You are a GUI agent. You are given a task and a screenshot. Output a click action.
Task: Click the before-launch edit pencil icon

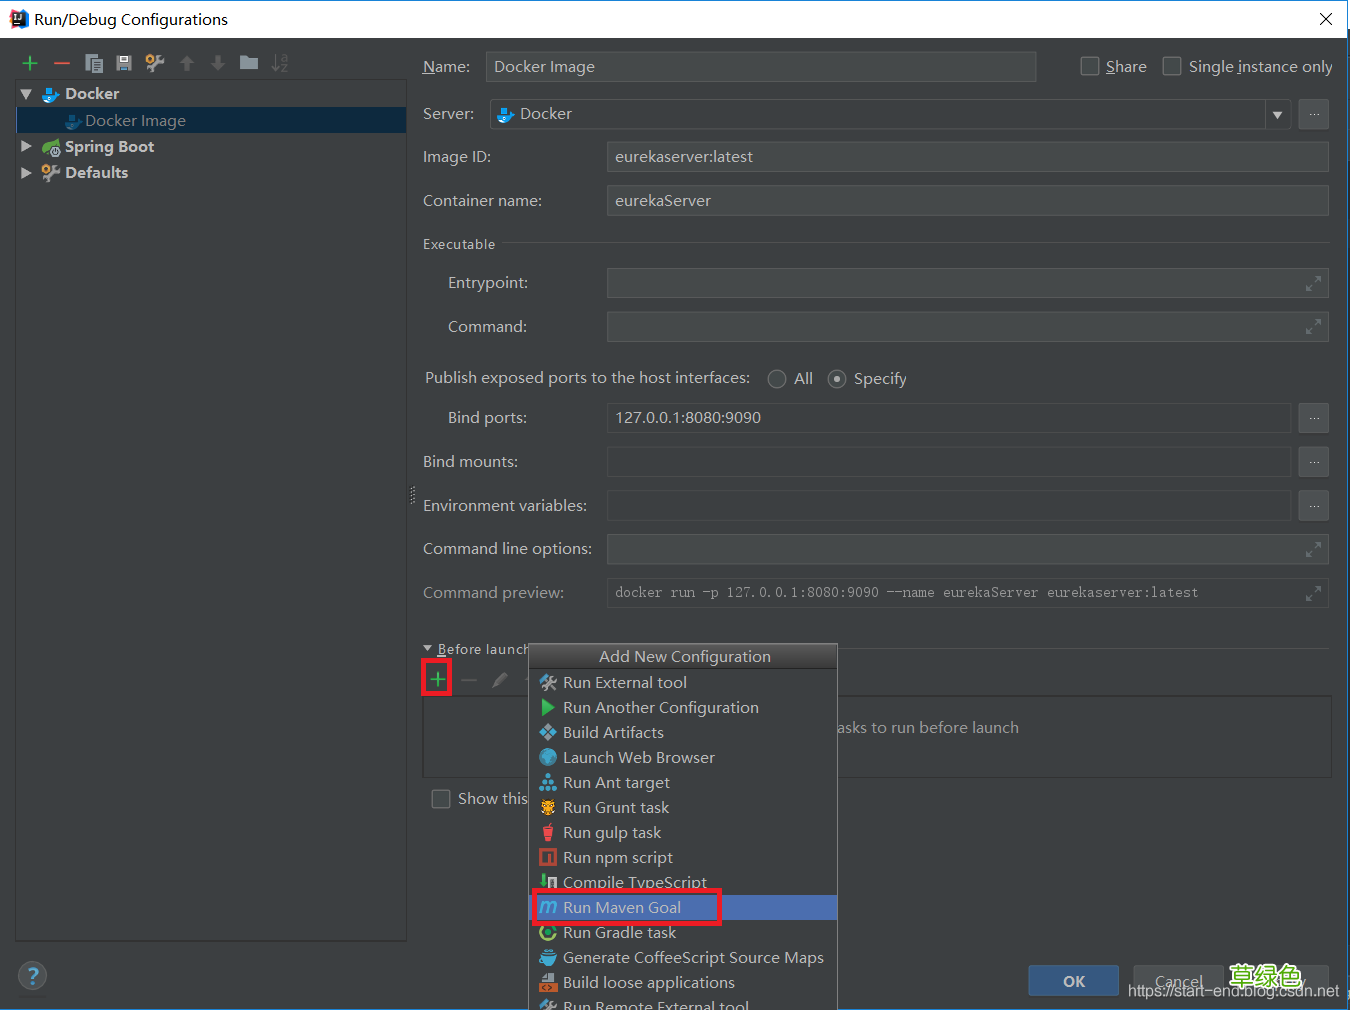[500, 680]
